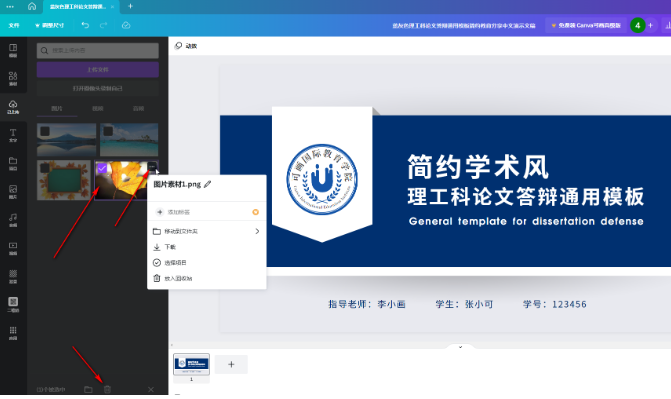Open the Audio panel in sidebar
Image resolution: width=671 pixels, height=399 pixels.
(x=13, y=220)
